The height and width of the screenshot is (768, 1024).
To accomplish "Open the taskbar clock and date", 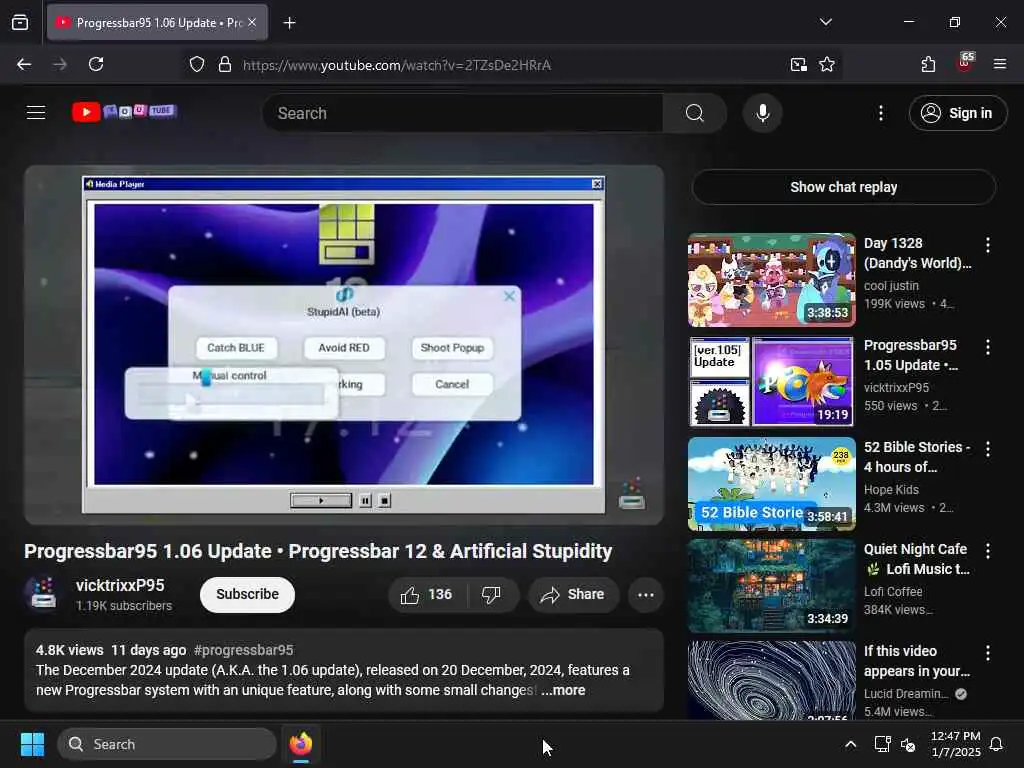I will click(x=955, y=744).
